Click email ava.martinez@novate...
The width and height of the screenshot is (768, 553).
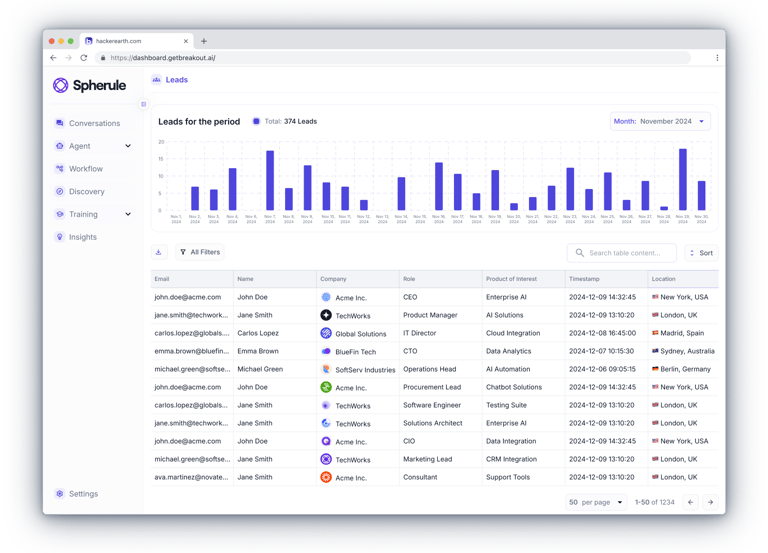tap(191, 477)
